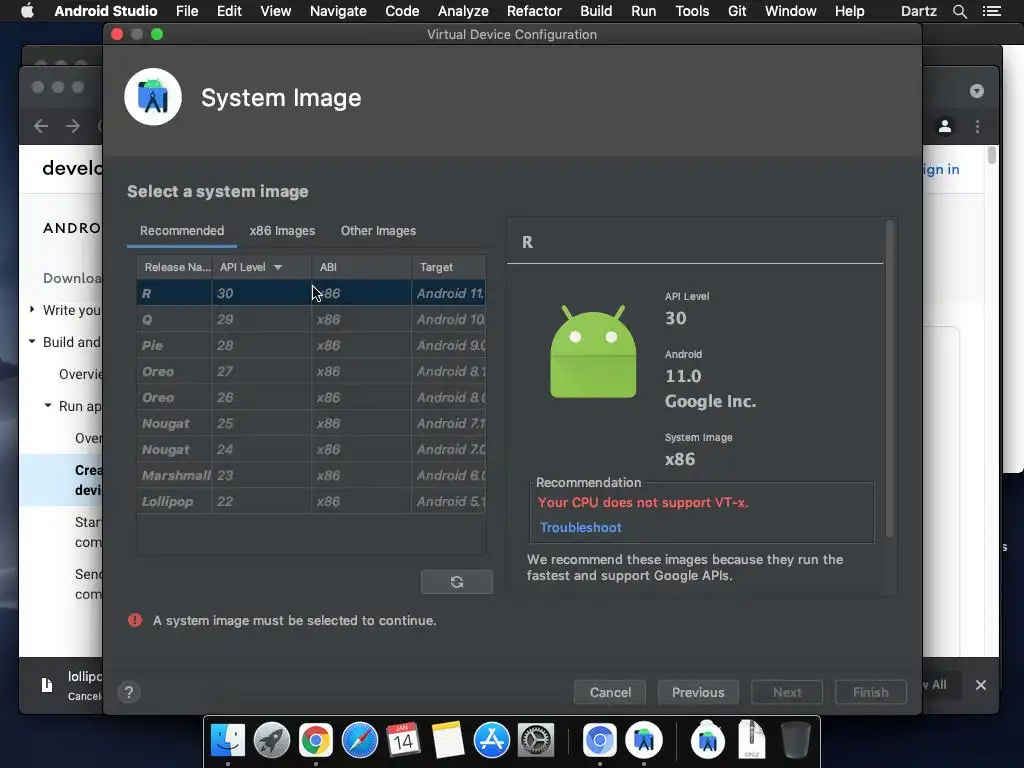The height and width of the screenshot is (768, 1024).
Task: Open the zip archive file in dock
Action: [x=752, y=739]
